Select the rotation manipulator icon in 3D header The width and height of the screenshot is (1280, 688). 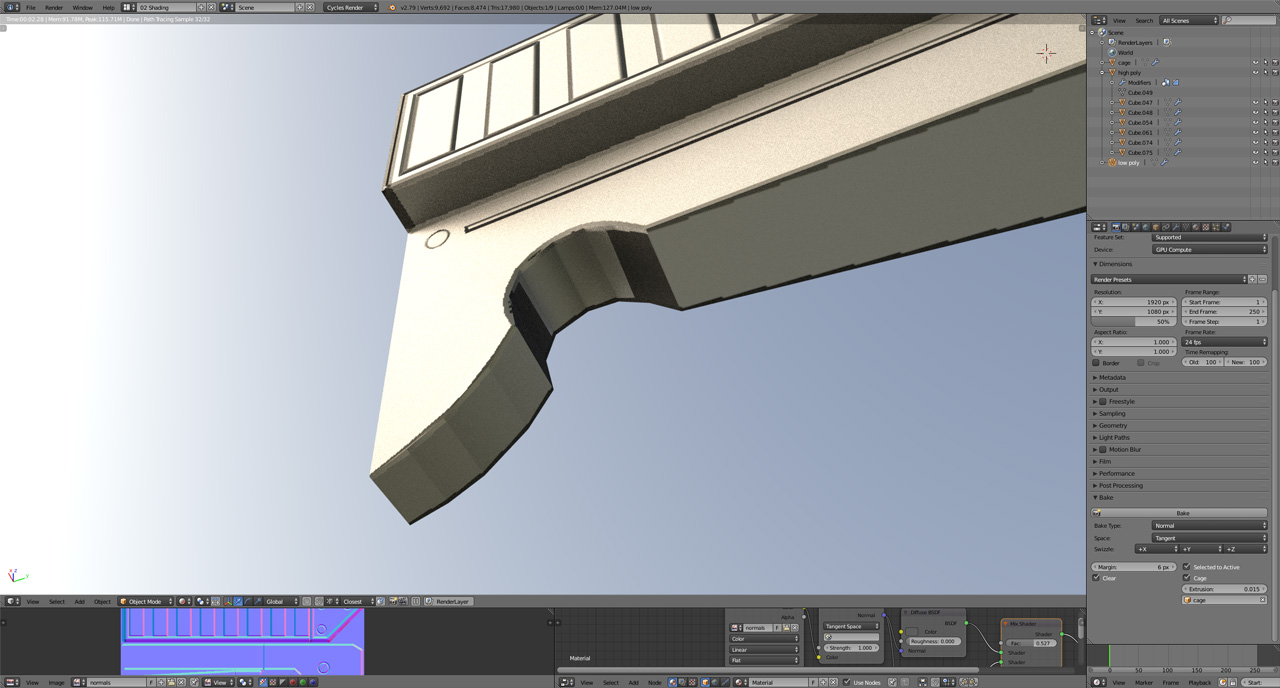tap(247, 601)
